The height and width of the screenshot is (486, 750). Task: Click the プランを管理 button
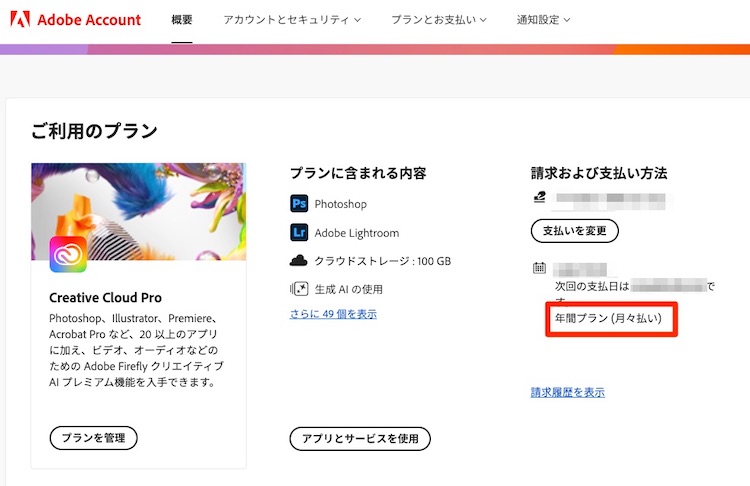tap(93, 437)
